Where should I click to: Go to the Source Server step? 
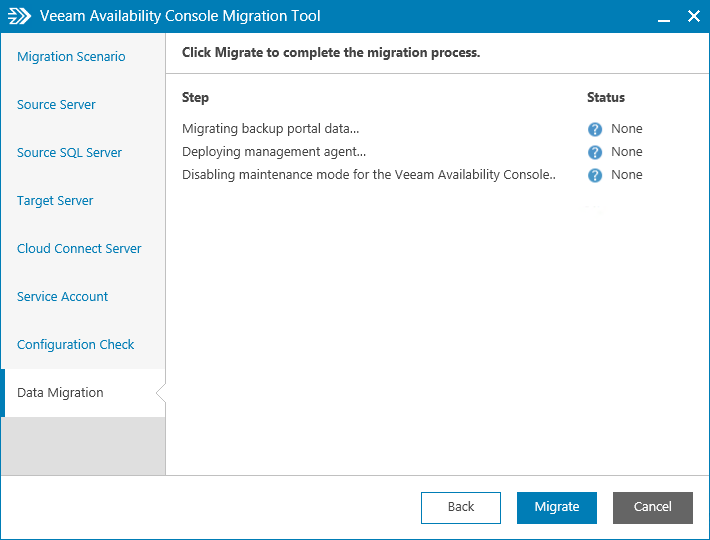click(x=56, y=105)
